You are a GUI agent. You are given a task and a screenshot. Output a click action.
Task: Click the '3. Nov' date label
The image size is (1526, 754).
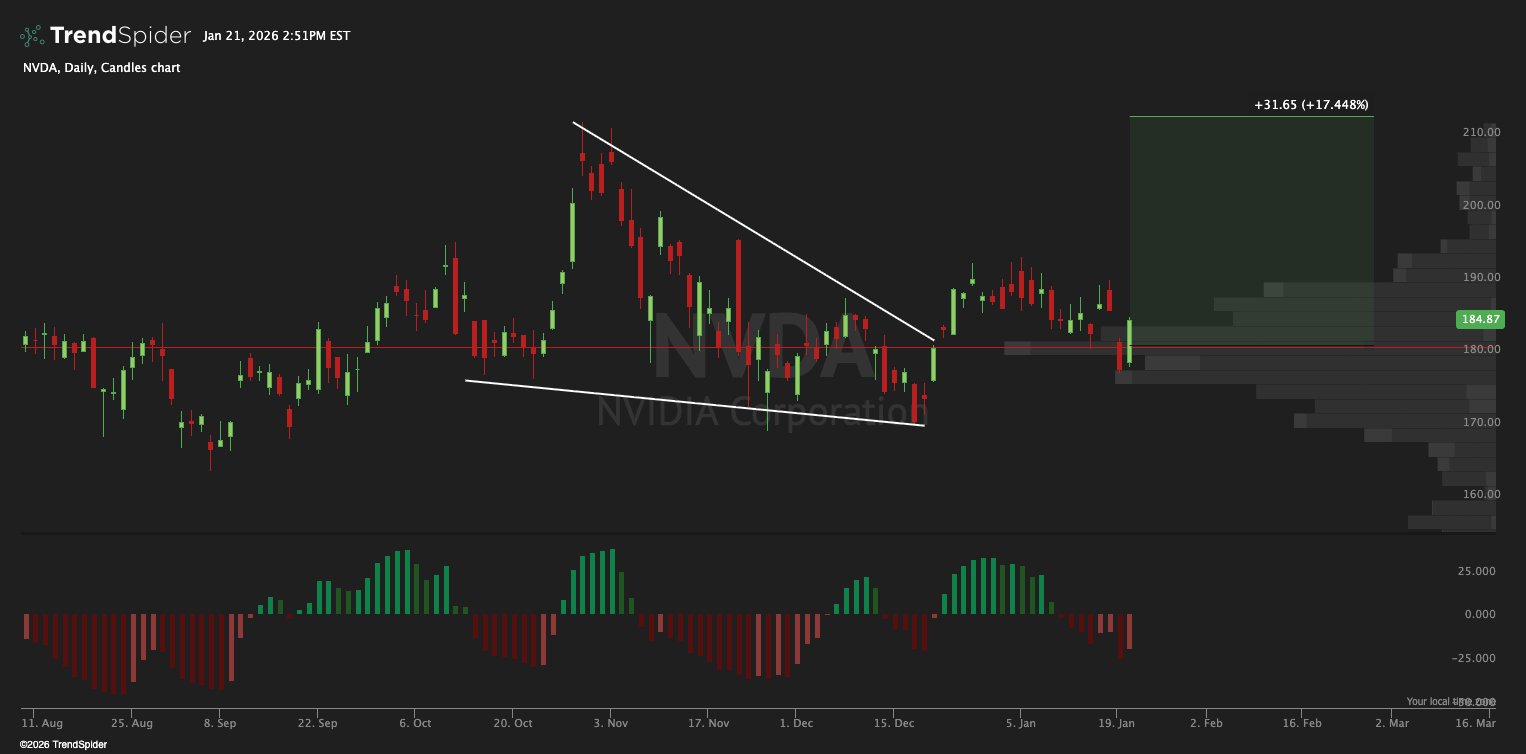pyautogui.click(x=610, y=722)
